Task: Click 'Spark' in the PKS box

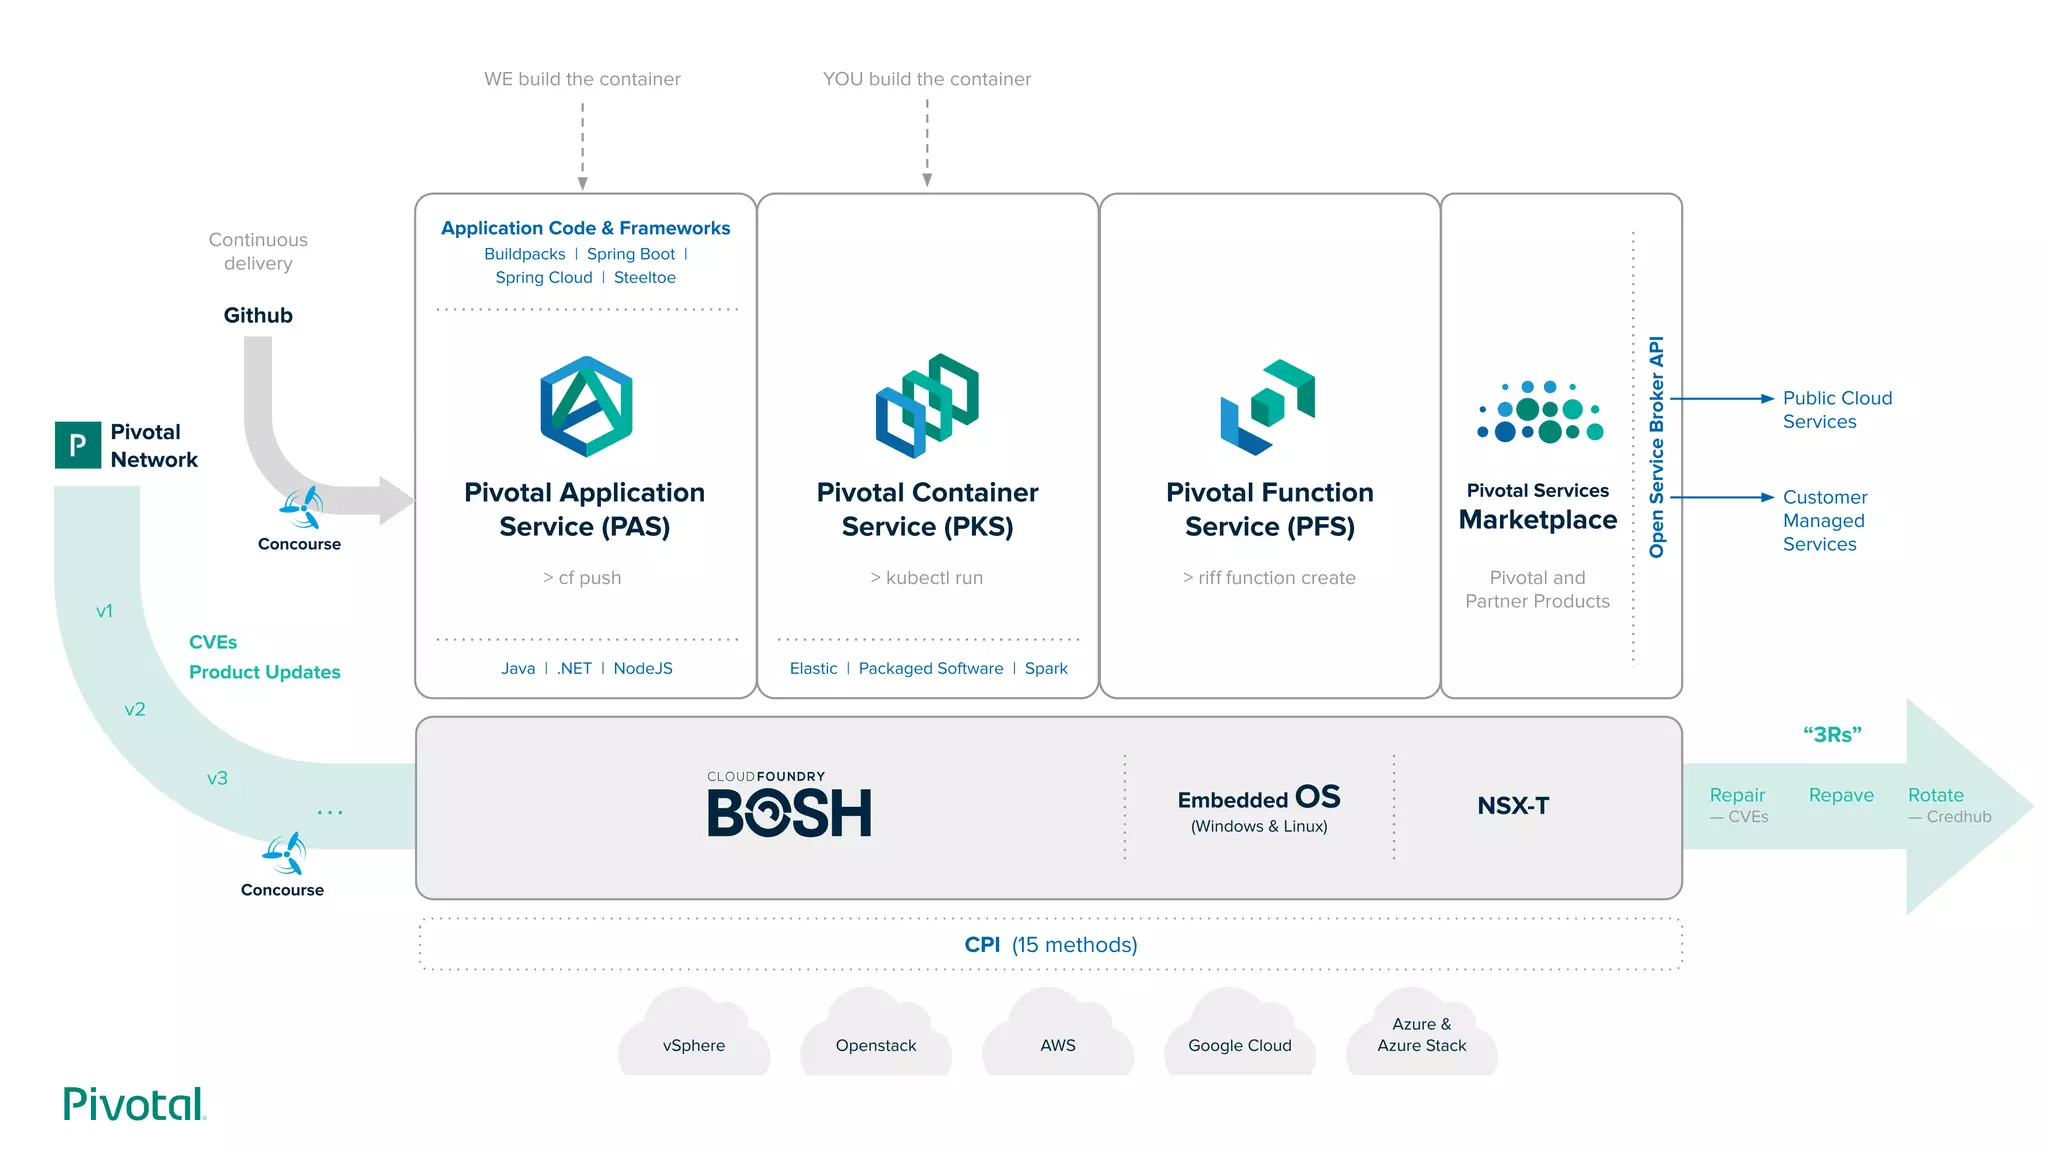Action: (1046, 668)
